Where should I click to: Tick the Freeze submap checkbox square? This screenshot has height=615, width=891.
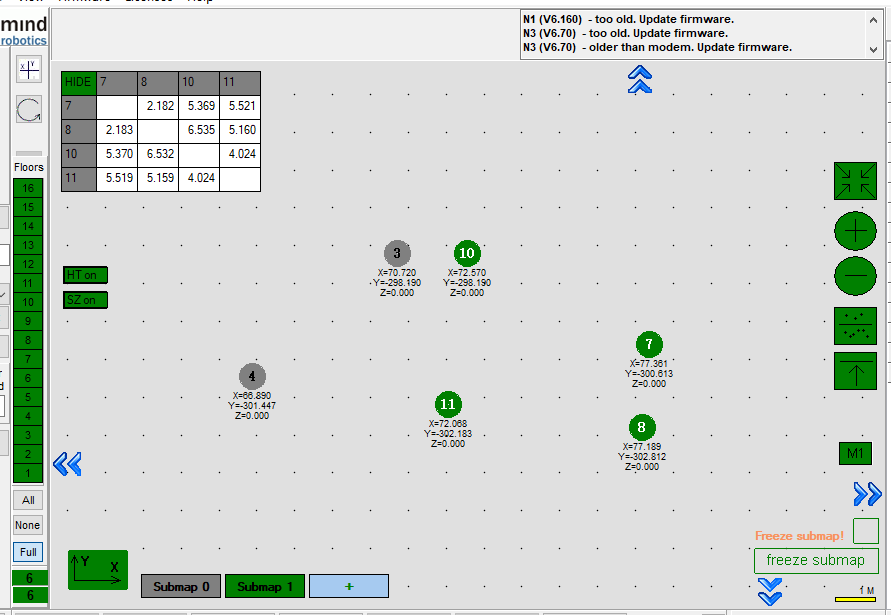(x=865, y=531)
